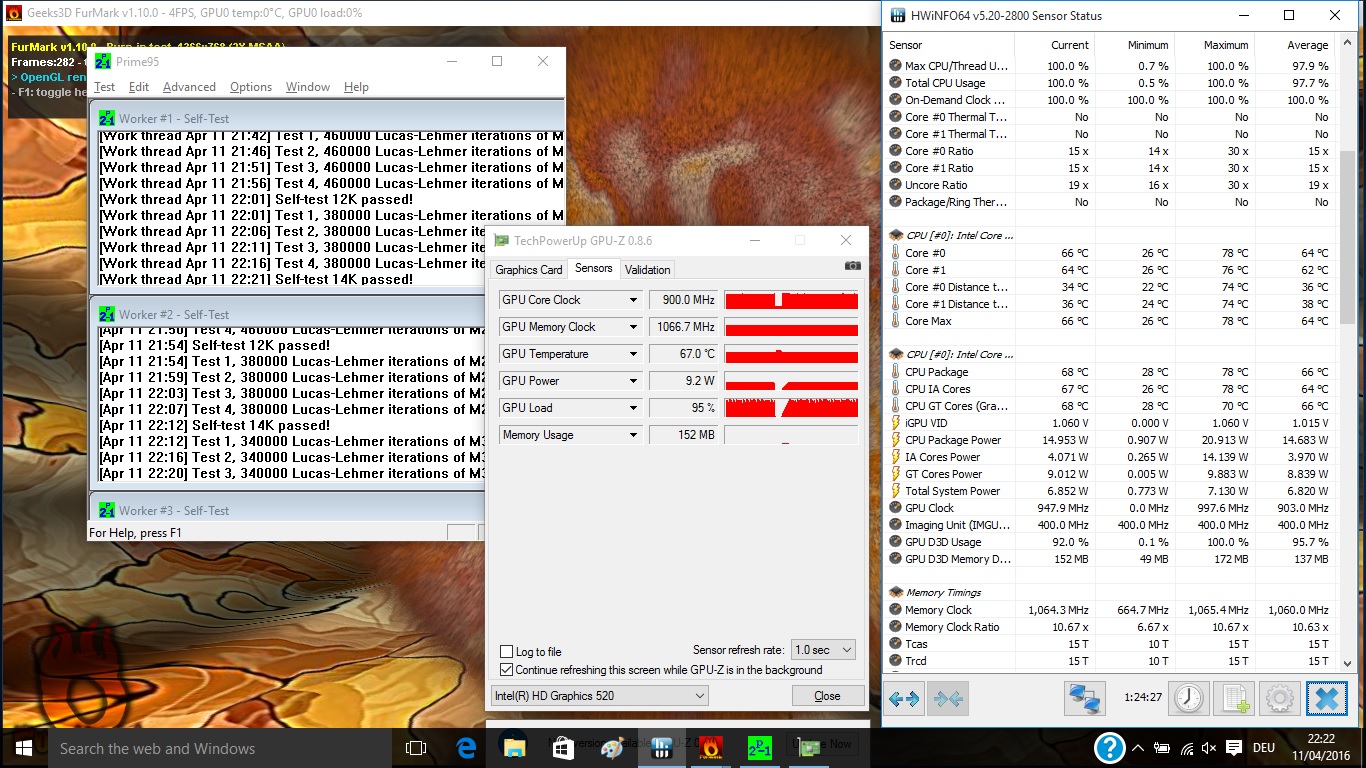Open the Windows Start button

[23, 748]
